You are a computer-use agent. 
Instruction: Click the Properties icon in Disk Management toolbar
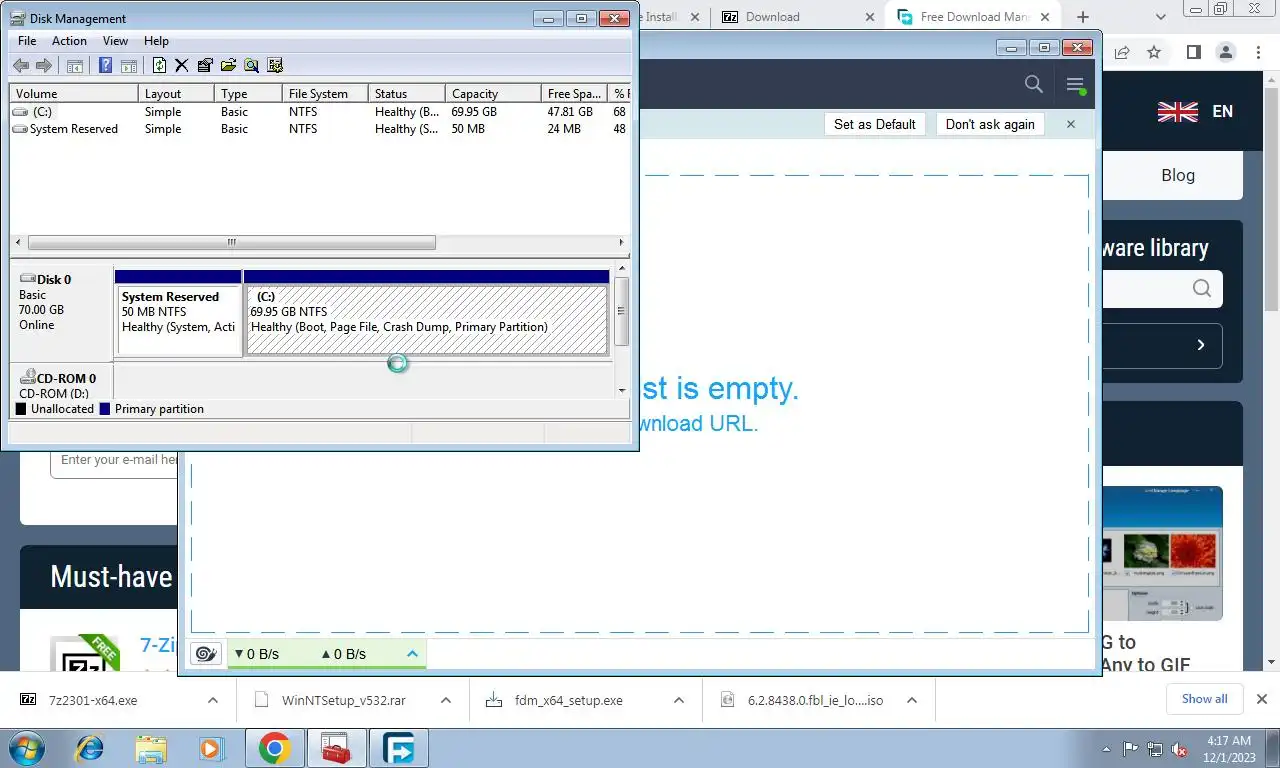tap(205, 66)
